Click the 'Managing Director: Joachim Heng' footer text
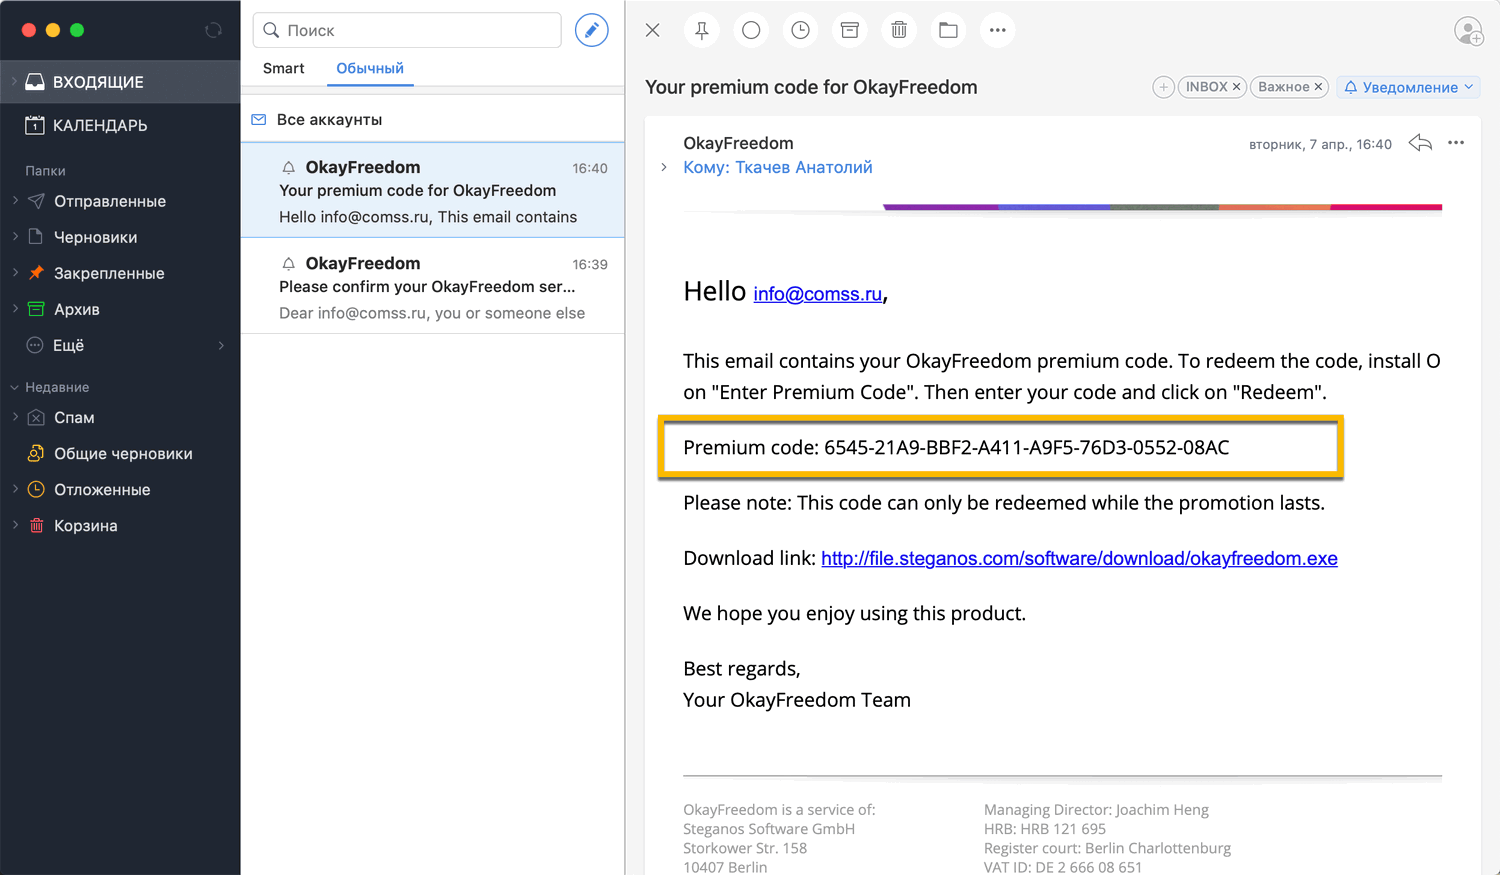This screenshot has height=875, width=1500. click(x=1096, y=810)
